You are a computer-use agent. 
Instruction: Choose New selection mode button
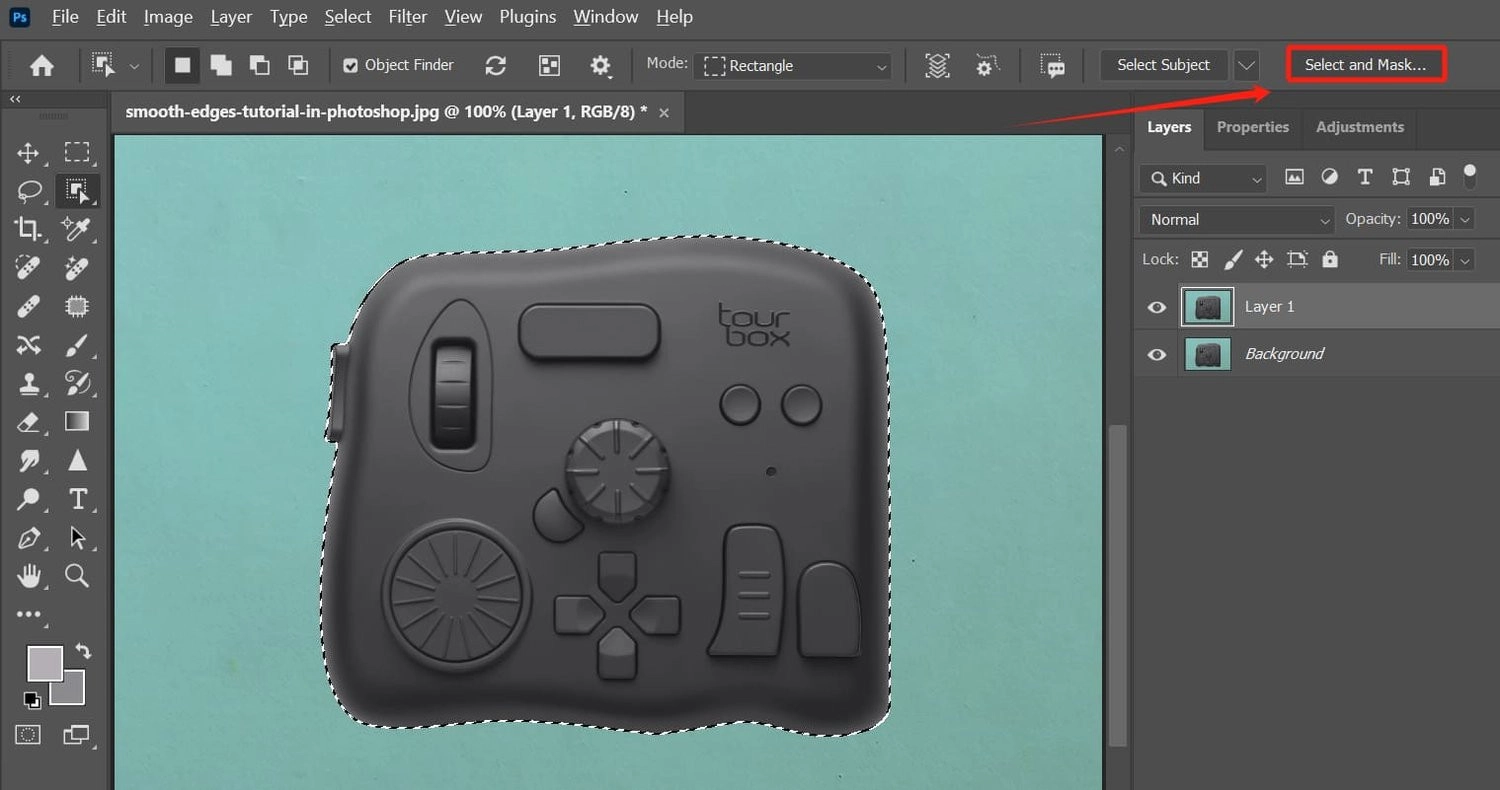[x=183, y=65]
